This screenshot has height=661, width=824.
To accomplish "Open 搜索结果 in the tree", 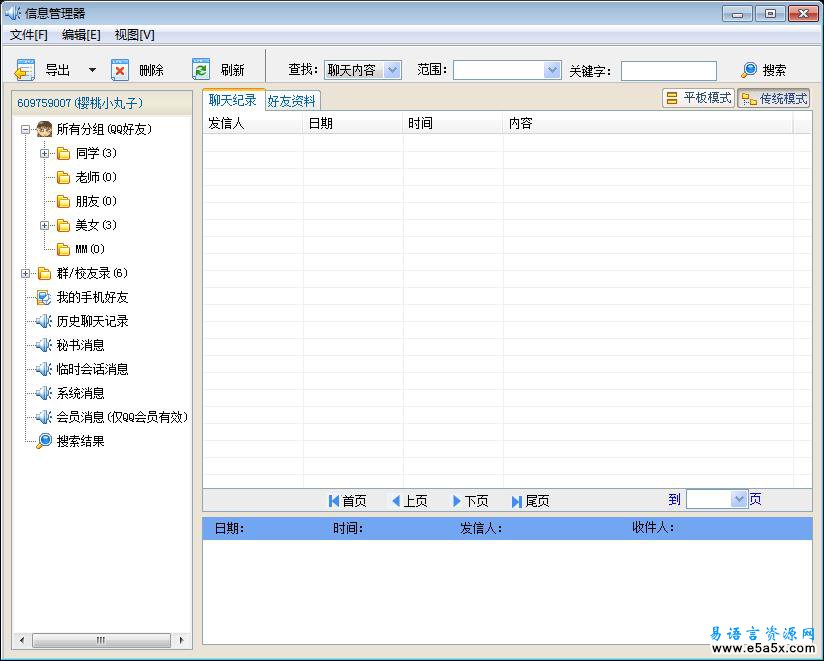I will pos(80,441).
